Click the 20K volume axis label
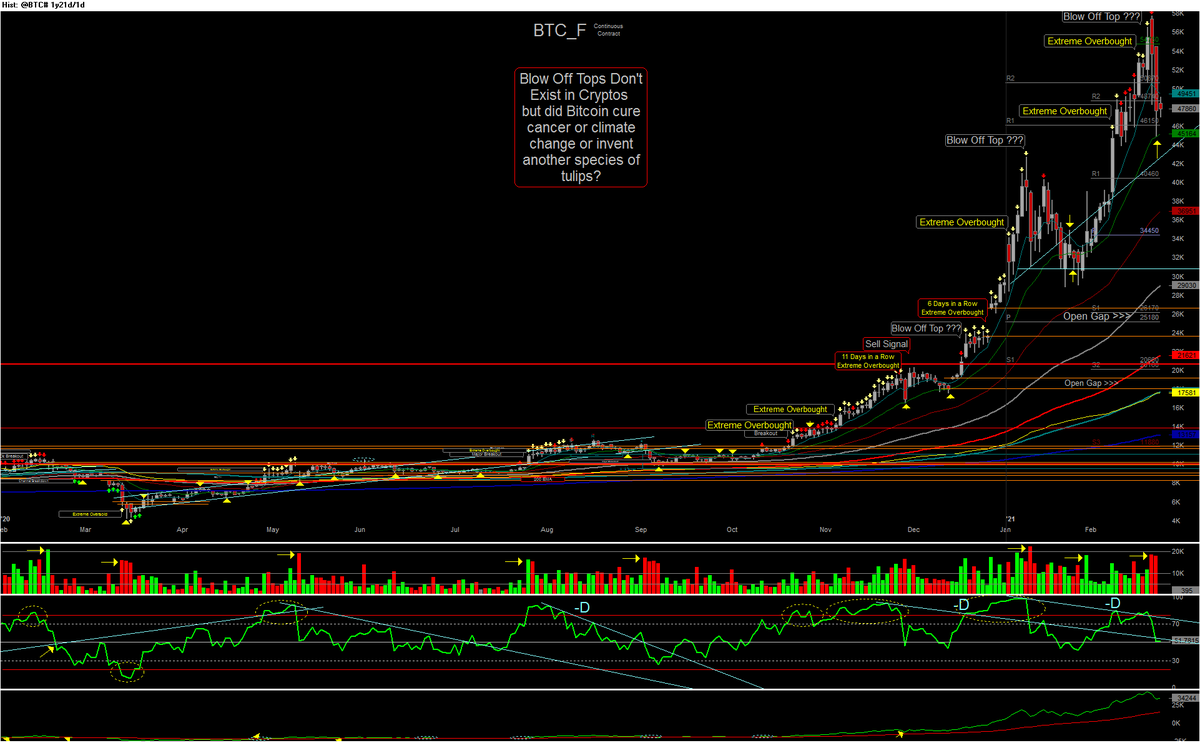1200x743 pixels. pyautogui.click(x=1178, y=552)
